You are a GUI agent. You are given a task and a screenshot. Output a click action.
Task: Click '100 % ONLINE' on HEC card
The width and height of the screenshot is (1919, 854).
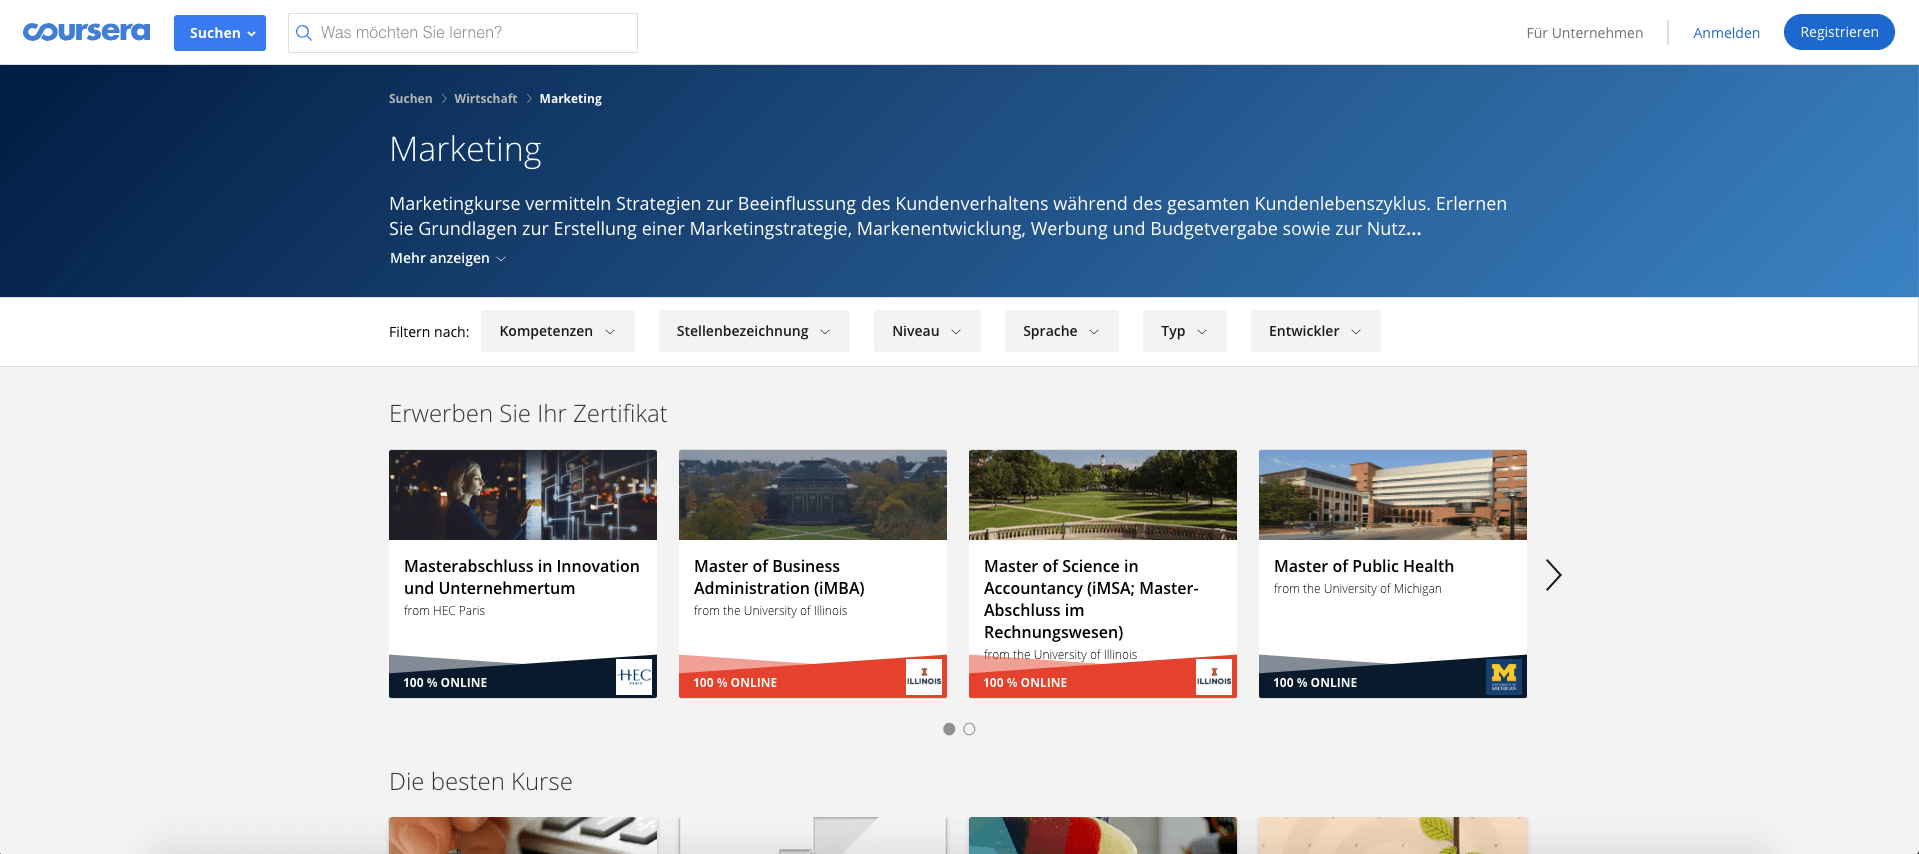(445, 683)
